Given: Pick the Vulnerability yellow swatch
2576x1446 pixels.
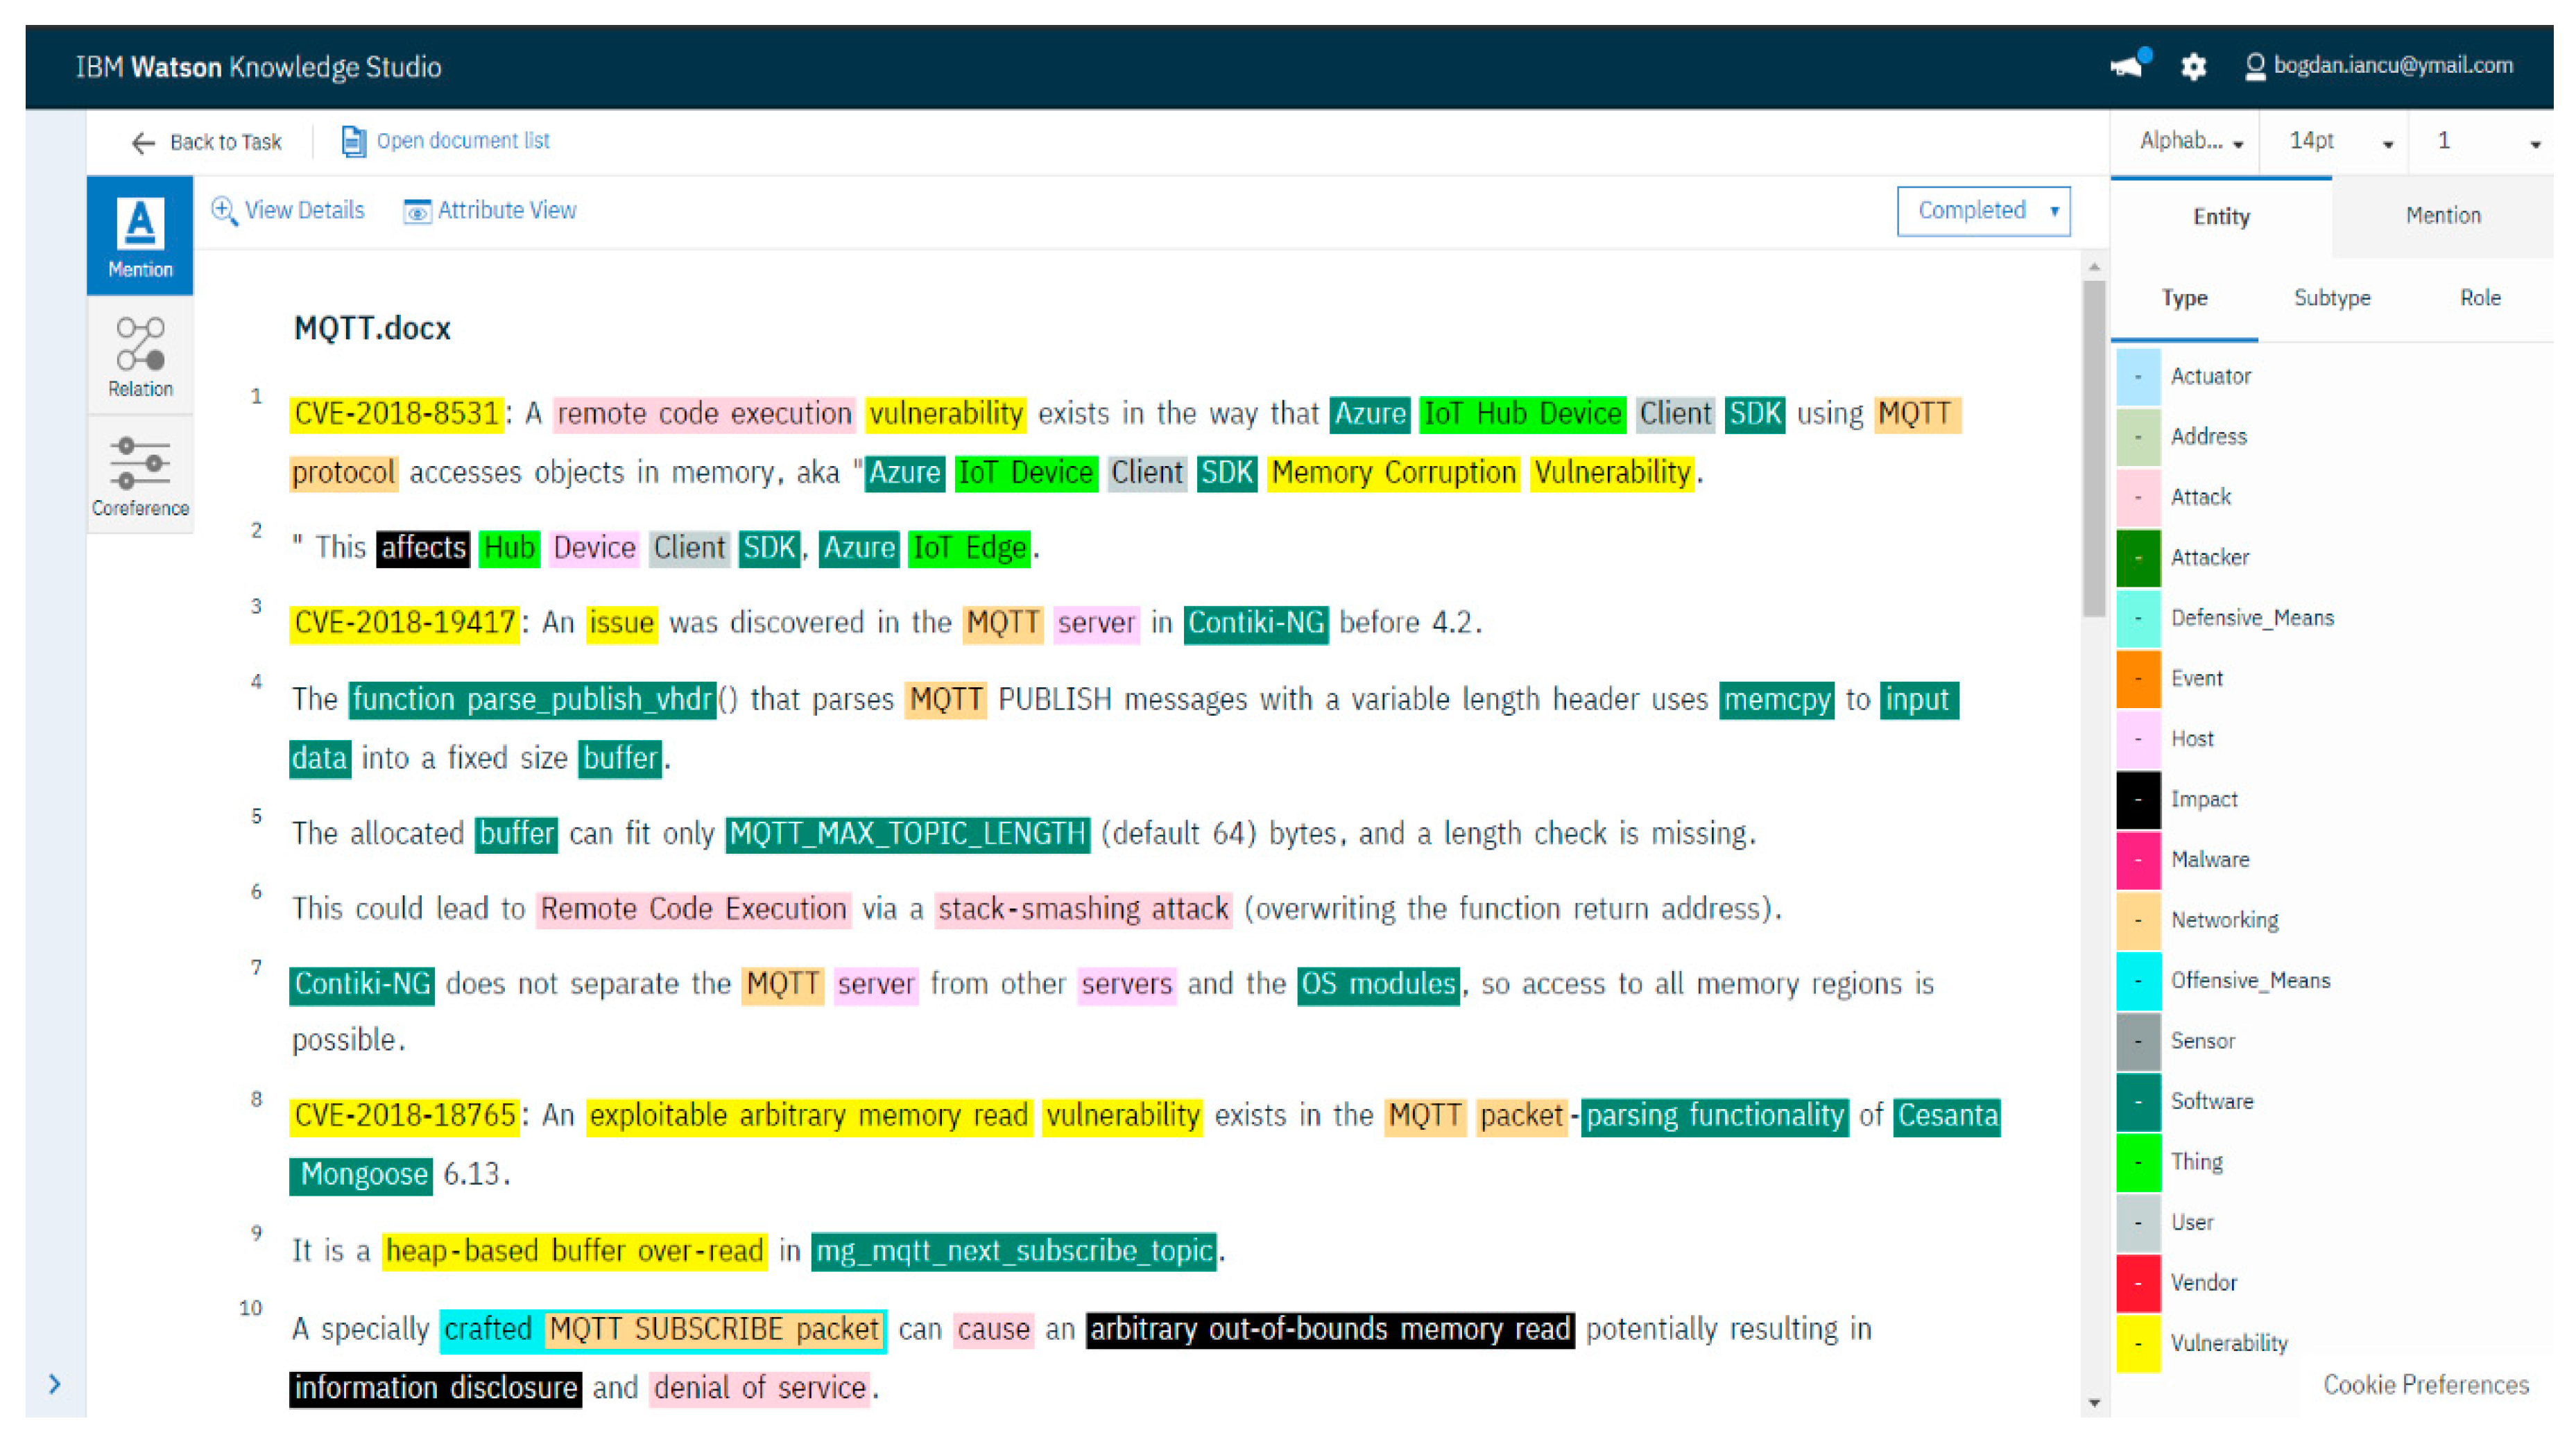Looking at the screenshot, I should [x=2138, y=1343].
